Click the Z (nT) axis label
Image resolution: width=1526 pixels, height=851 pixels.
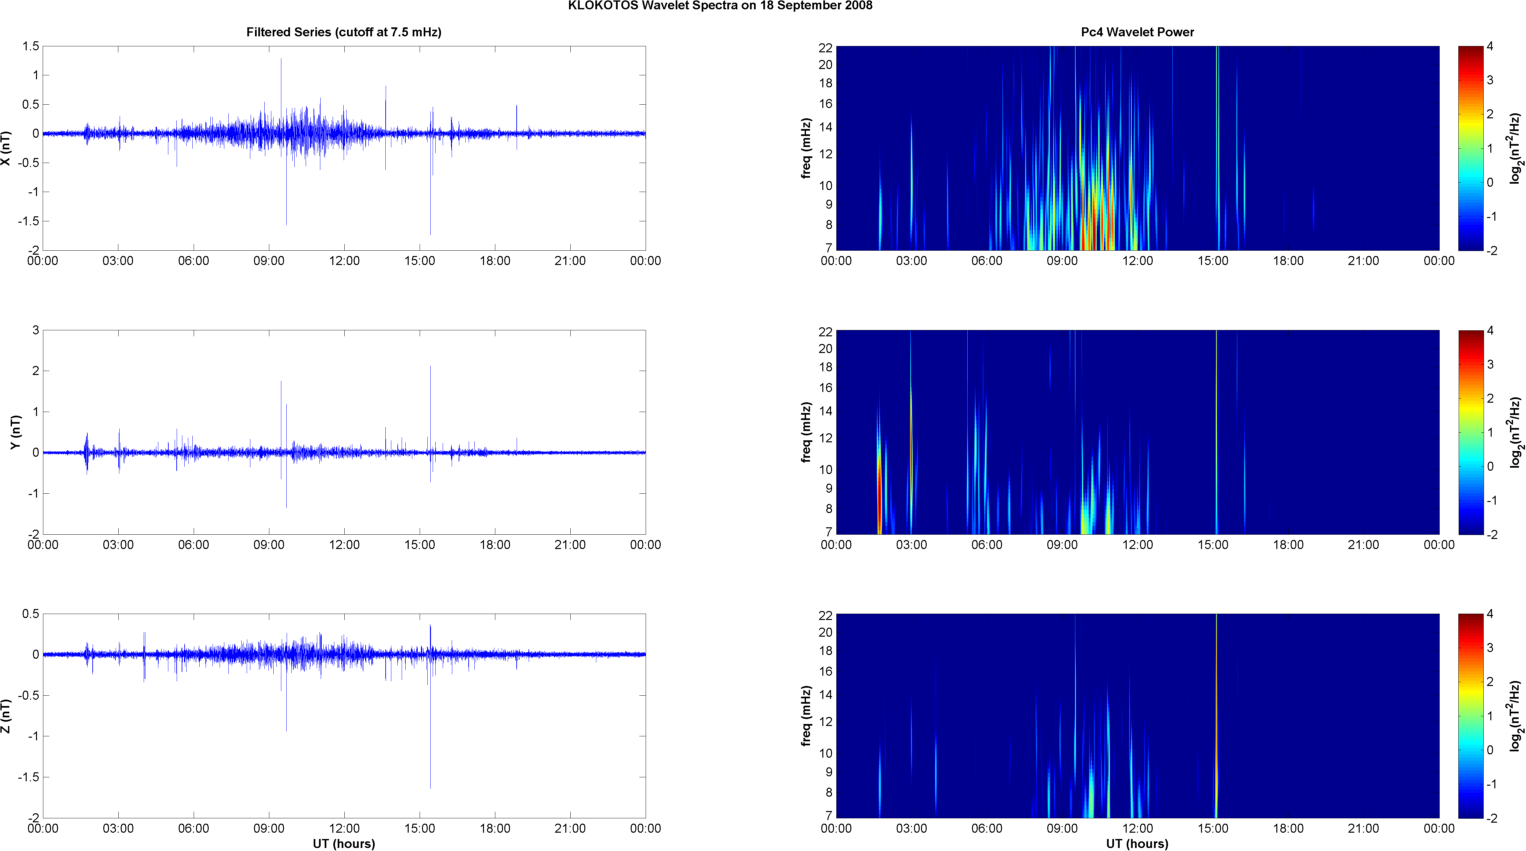click(x=7, y=716)
